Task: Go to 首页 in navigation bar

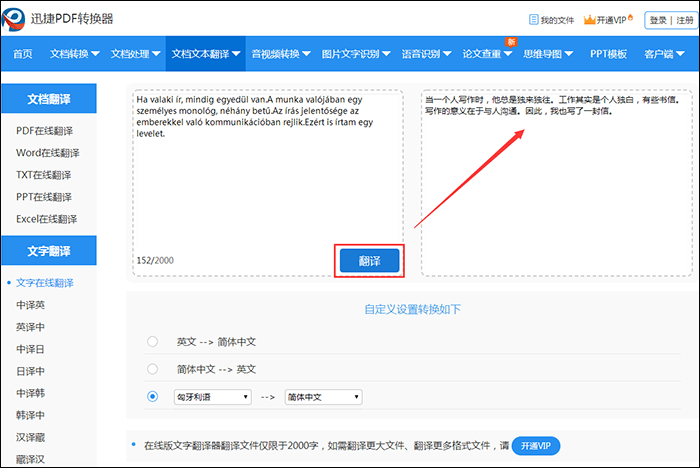Action: coord(22,54)
